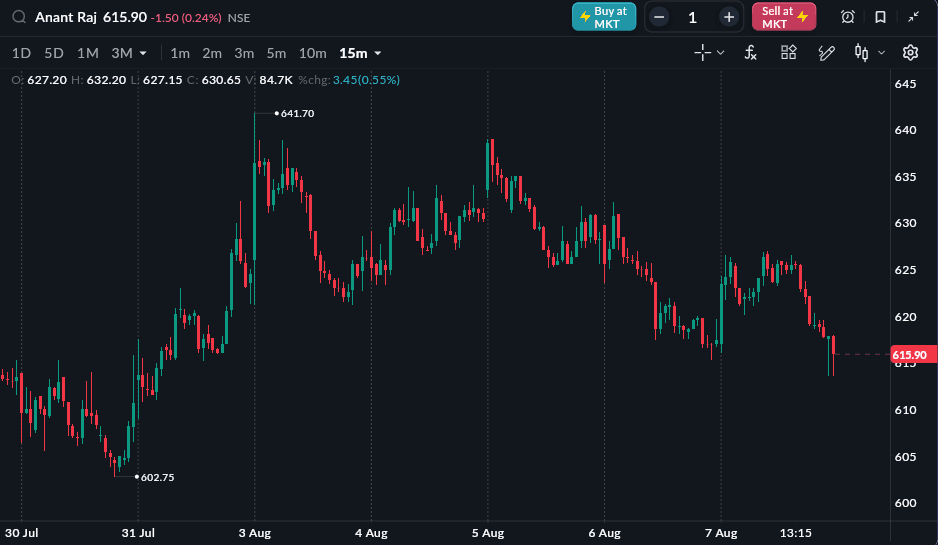938x545 pixels.
Task: Open the drawing tools pencil icon
Action: pos(826,53)
